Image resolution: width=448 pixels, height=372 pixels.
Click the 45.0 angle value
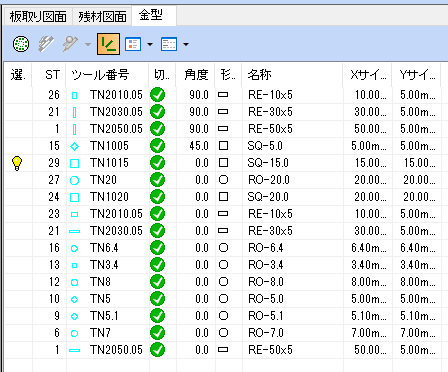coord(199,146)
